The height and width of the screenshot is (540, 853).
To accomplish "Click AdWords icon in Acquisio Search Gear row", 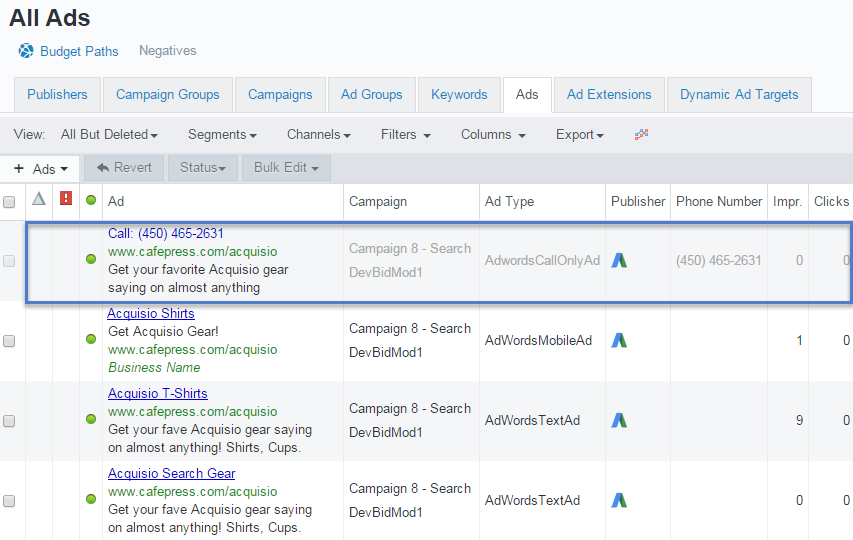I will click(619, 500).
